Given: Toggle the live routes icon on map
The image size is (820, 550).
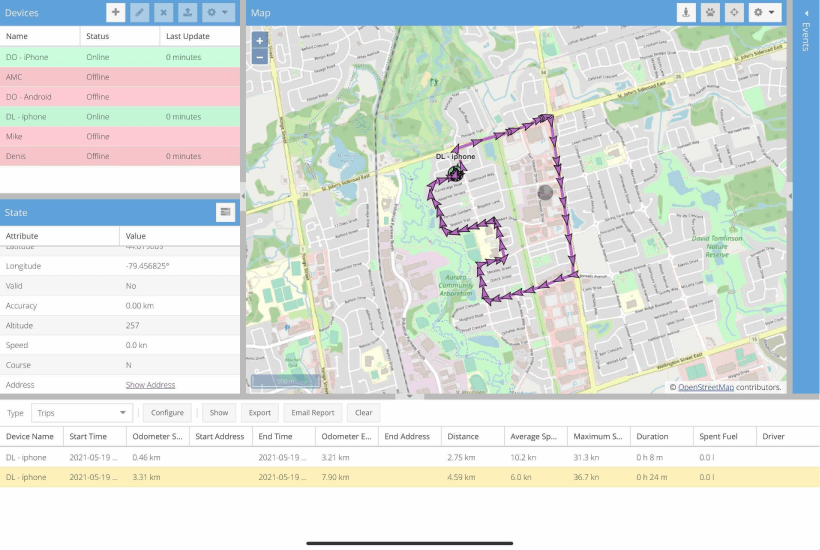Looking at the screenshot, I should 685,13.
